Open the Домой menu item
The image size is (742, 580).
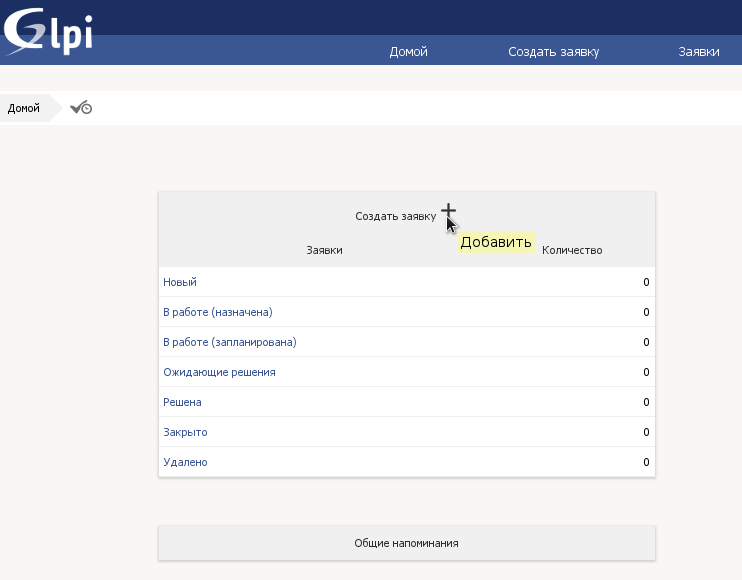[408, 52]
